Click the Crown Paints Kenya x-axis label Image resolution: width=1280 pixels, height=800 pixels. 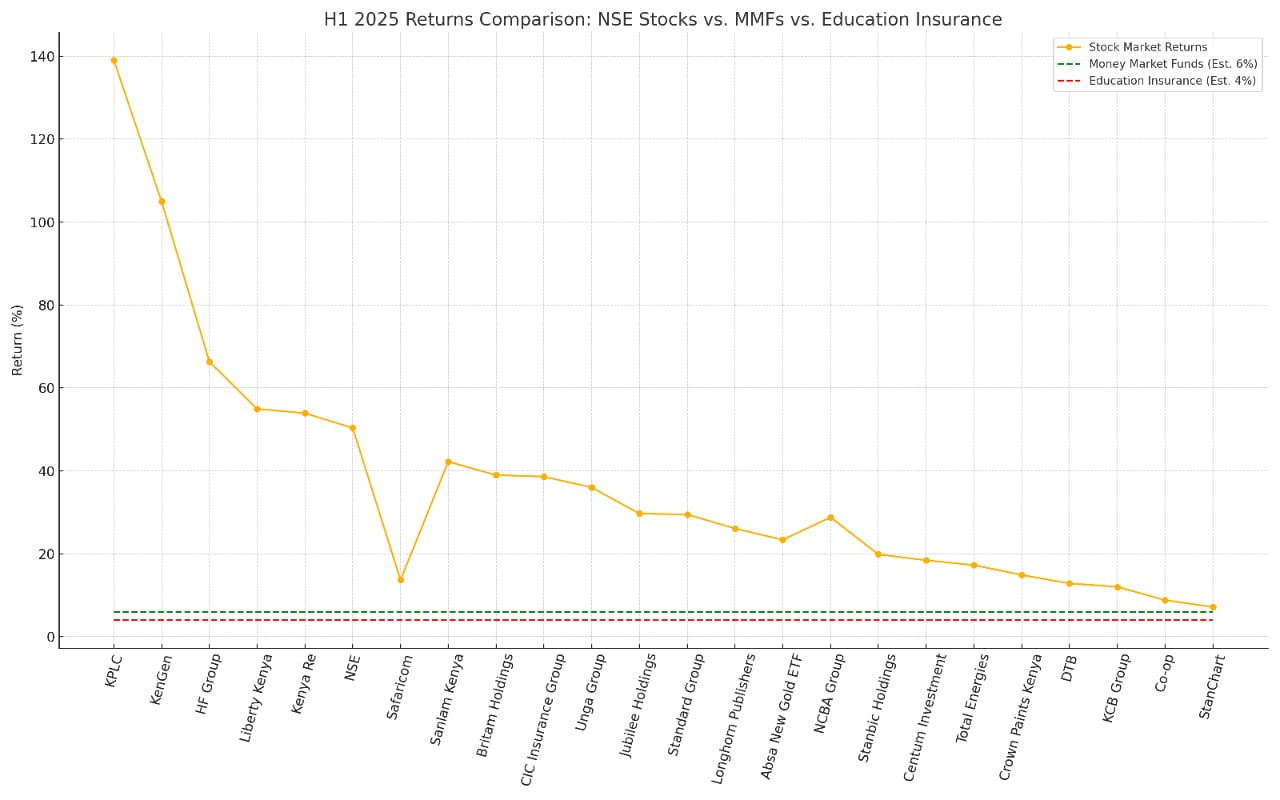[1019, 717]
